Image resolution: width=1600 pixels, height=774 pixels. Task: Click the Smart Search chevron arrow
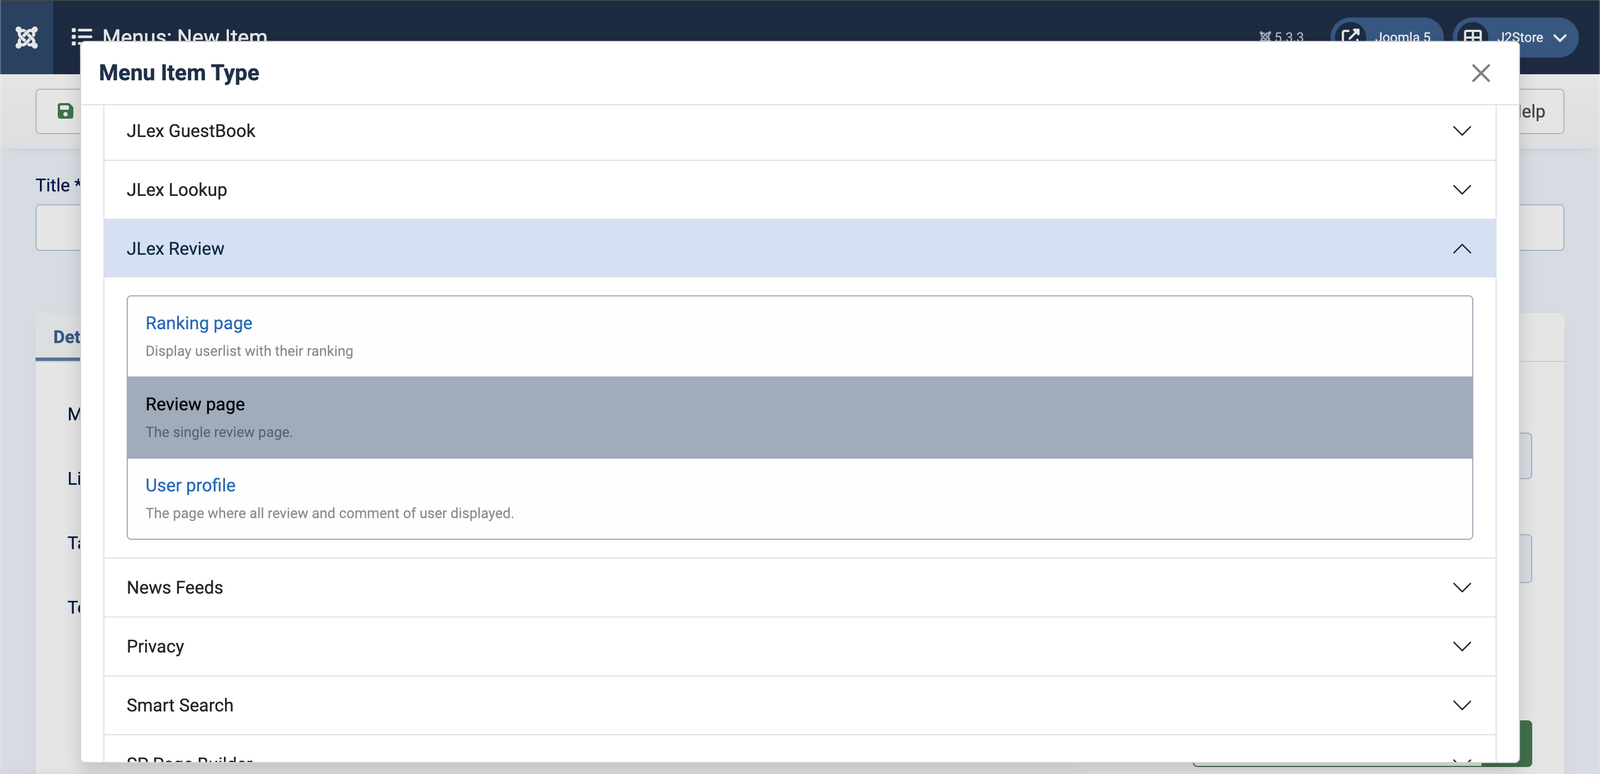click(x=1462, y=706)
